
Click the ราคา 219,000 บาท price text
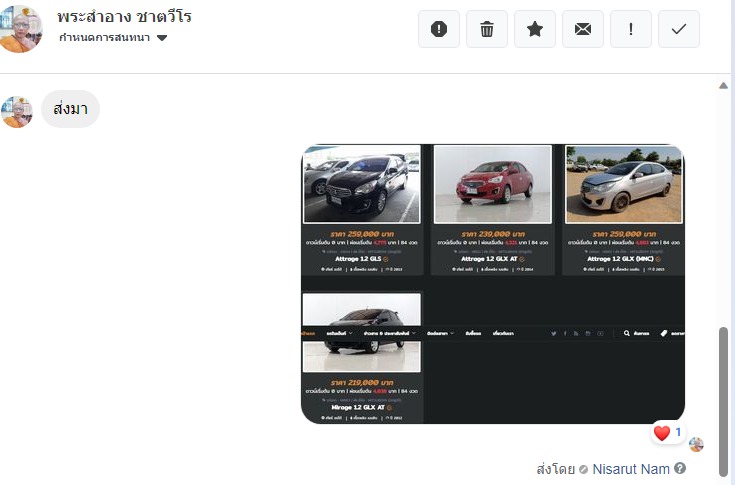pyautogui.click(x=361, y=382)
